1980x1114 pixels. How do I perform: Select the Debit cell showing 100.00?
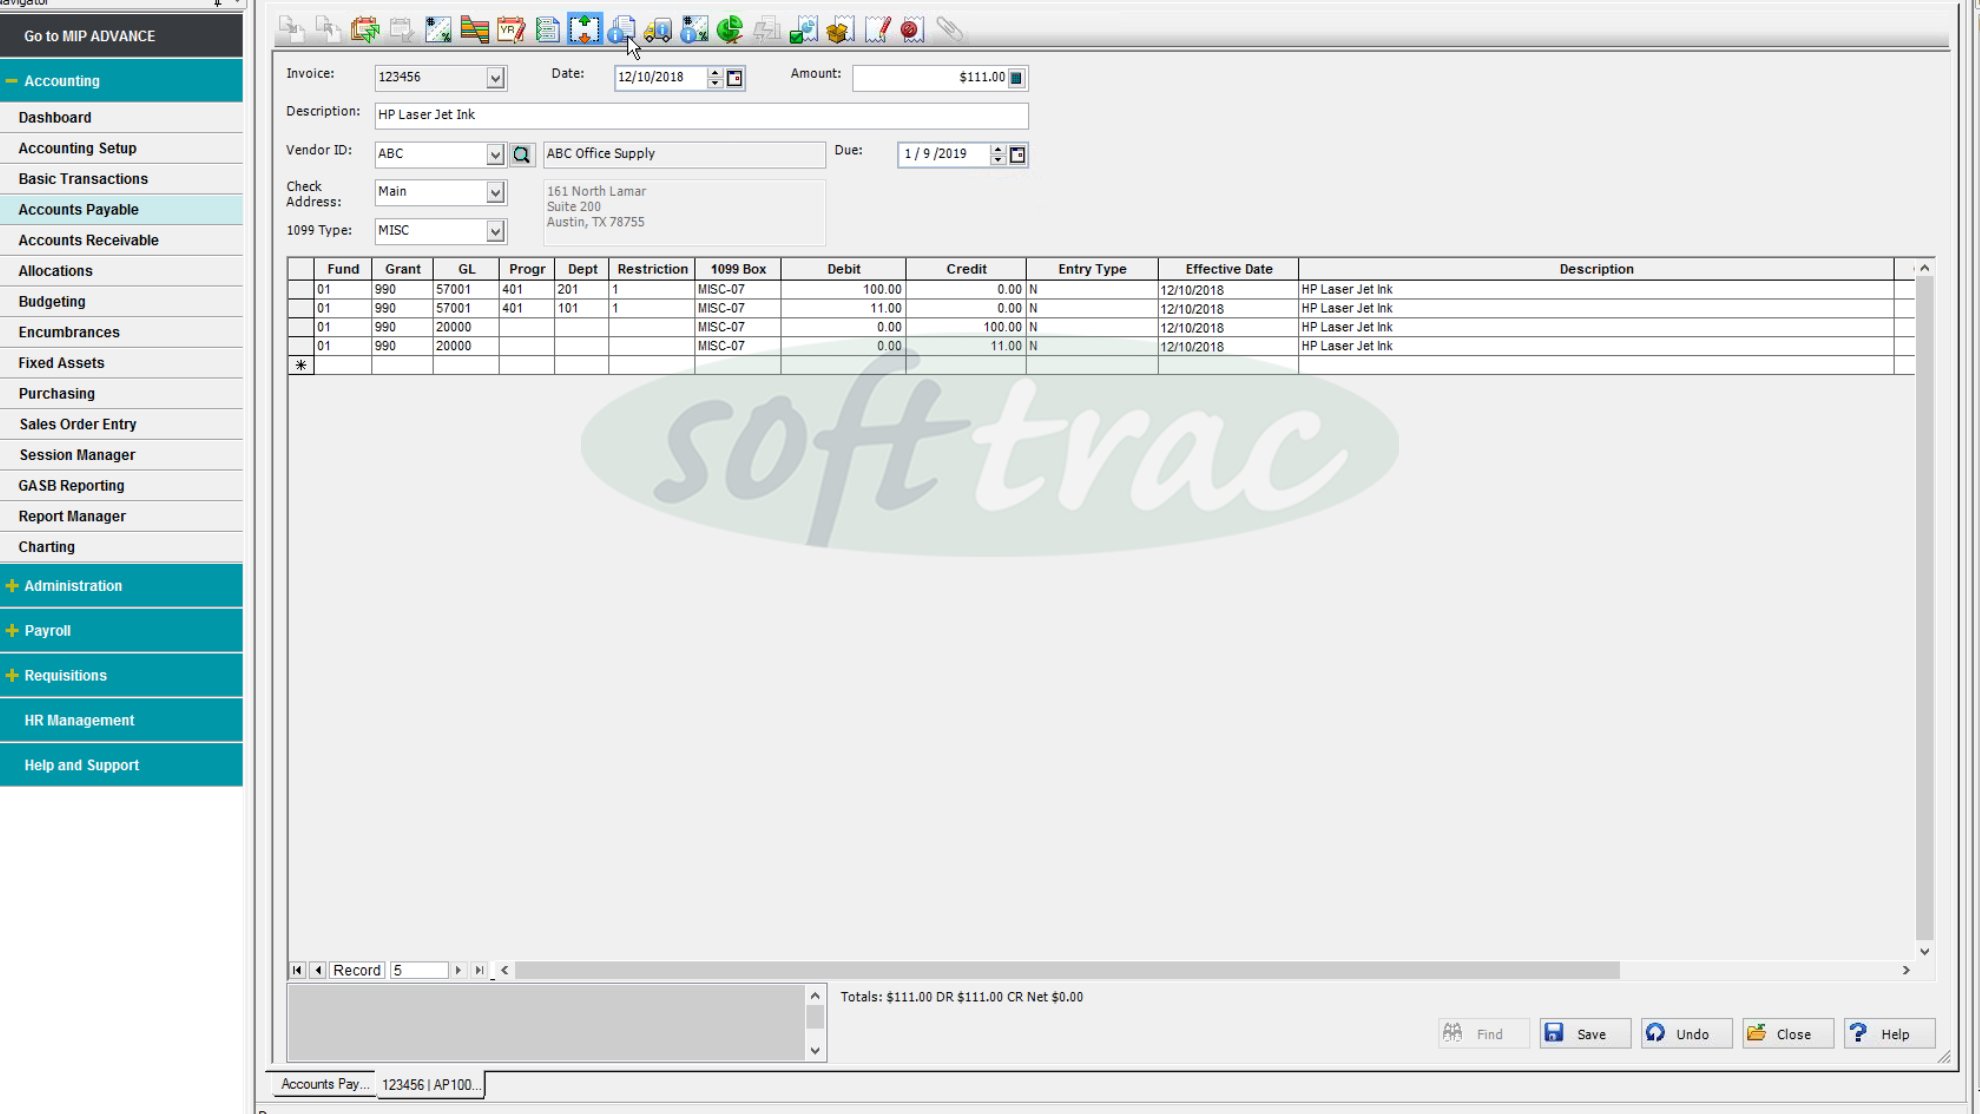pos(843,289)
